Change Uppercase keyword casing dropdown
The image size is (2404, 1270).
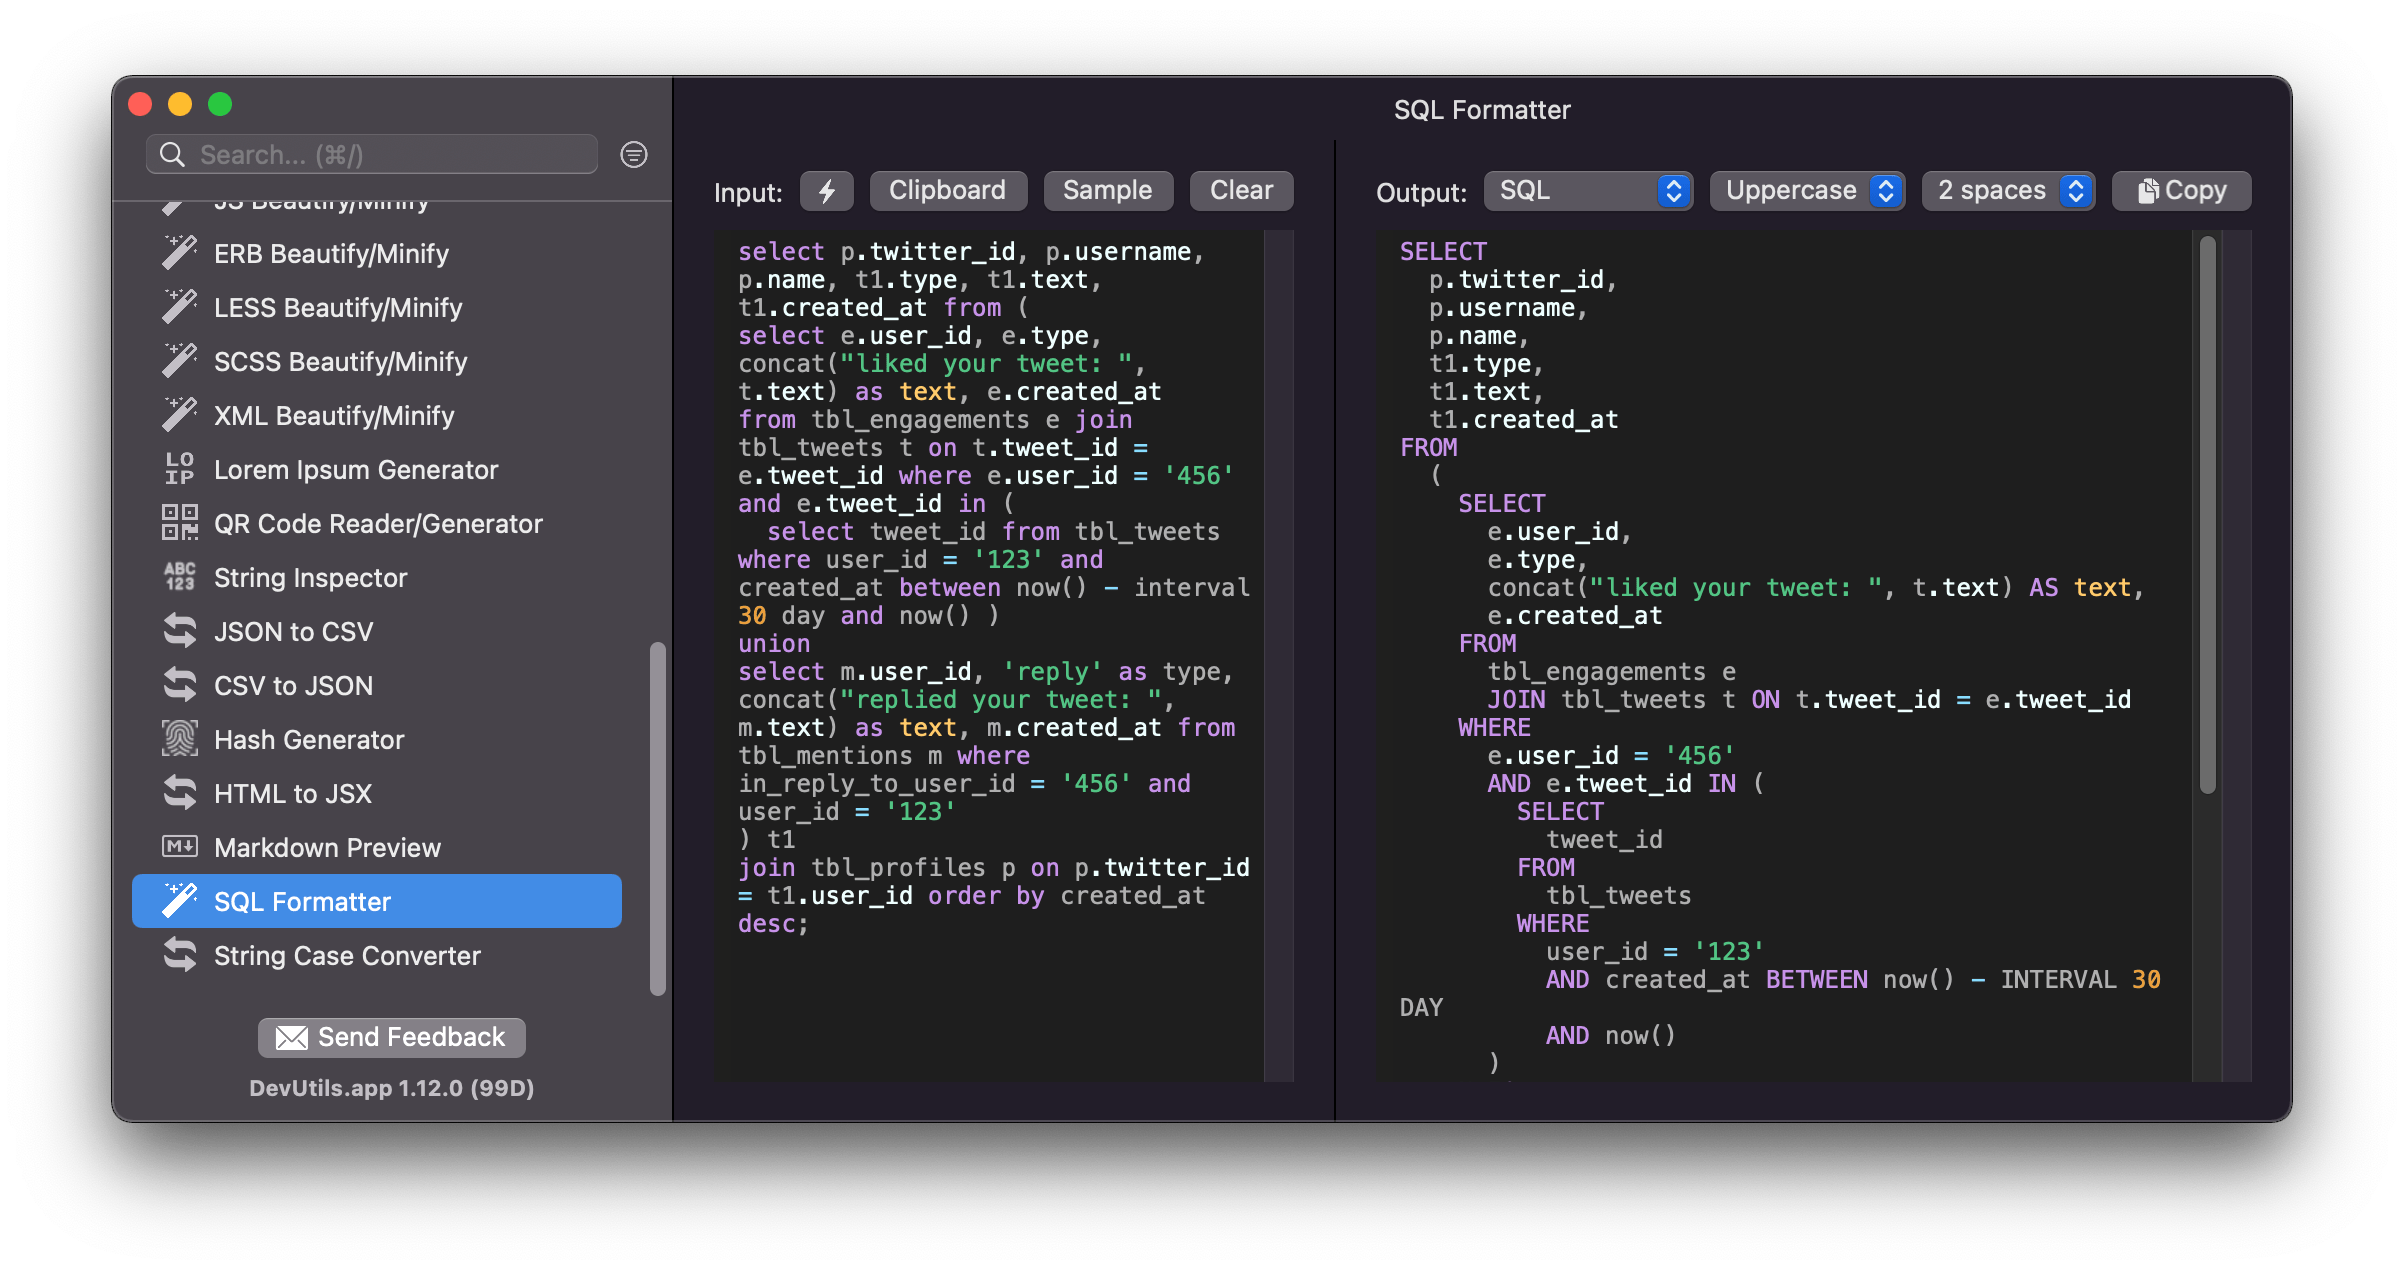coord(1807,190)
